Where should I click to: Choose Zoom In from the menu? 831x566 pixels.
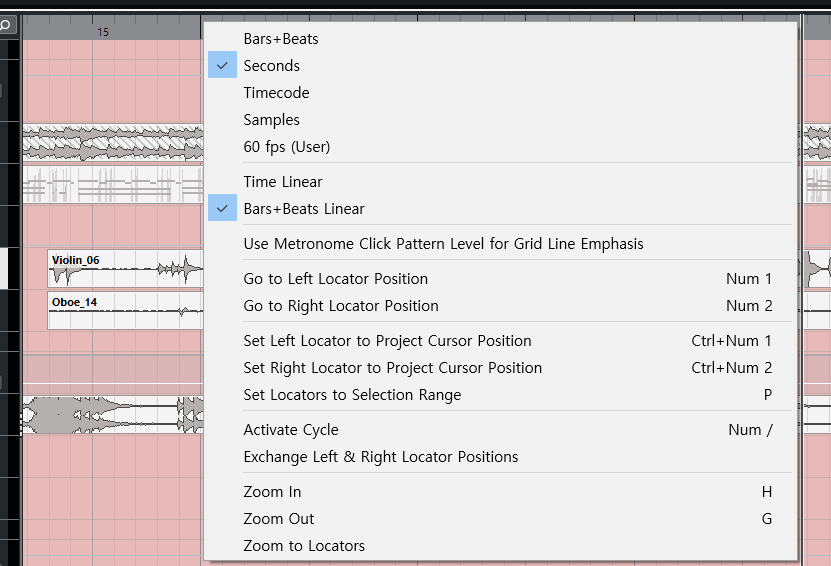pyautogui.click(x=272, y=492)
